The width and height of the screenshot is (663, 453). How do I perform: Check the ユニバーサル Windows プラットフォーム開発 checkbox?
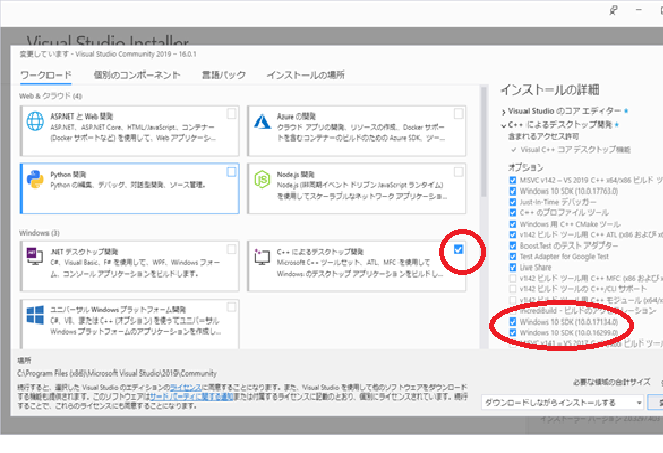pos(231,307)
